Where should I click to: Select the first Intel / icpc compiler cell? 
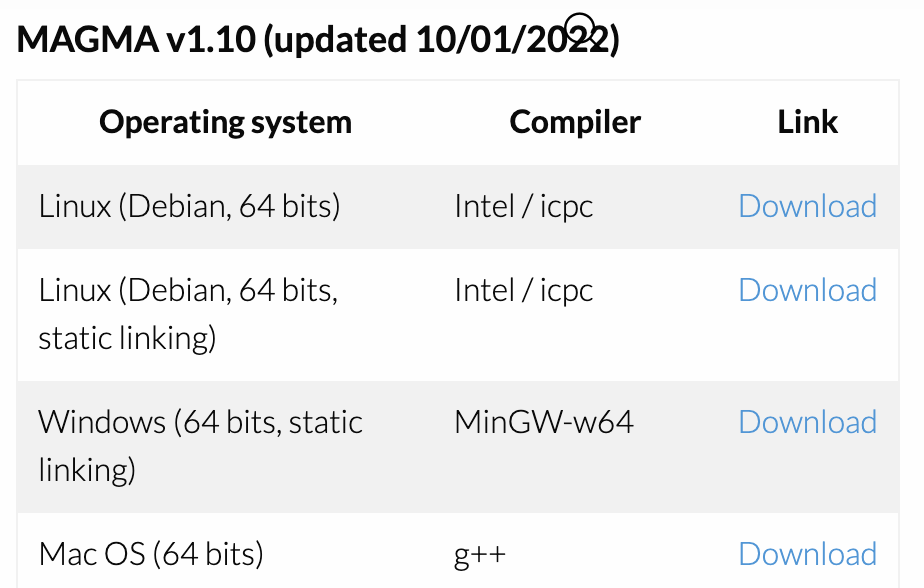(x=524, y=206)
